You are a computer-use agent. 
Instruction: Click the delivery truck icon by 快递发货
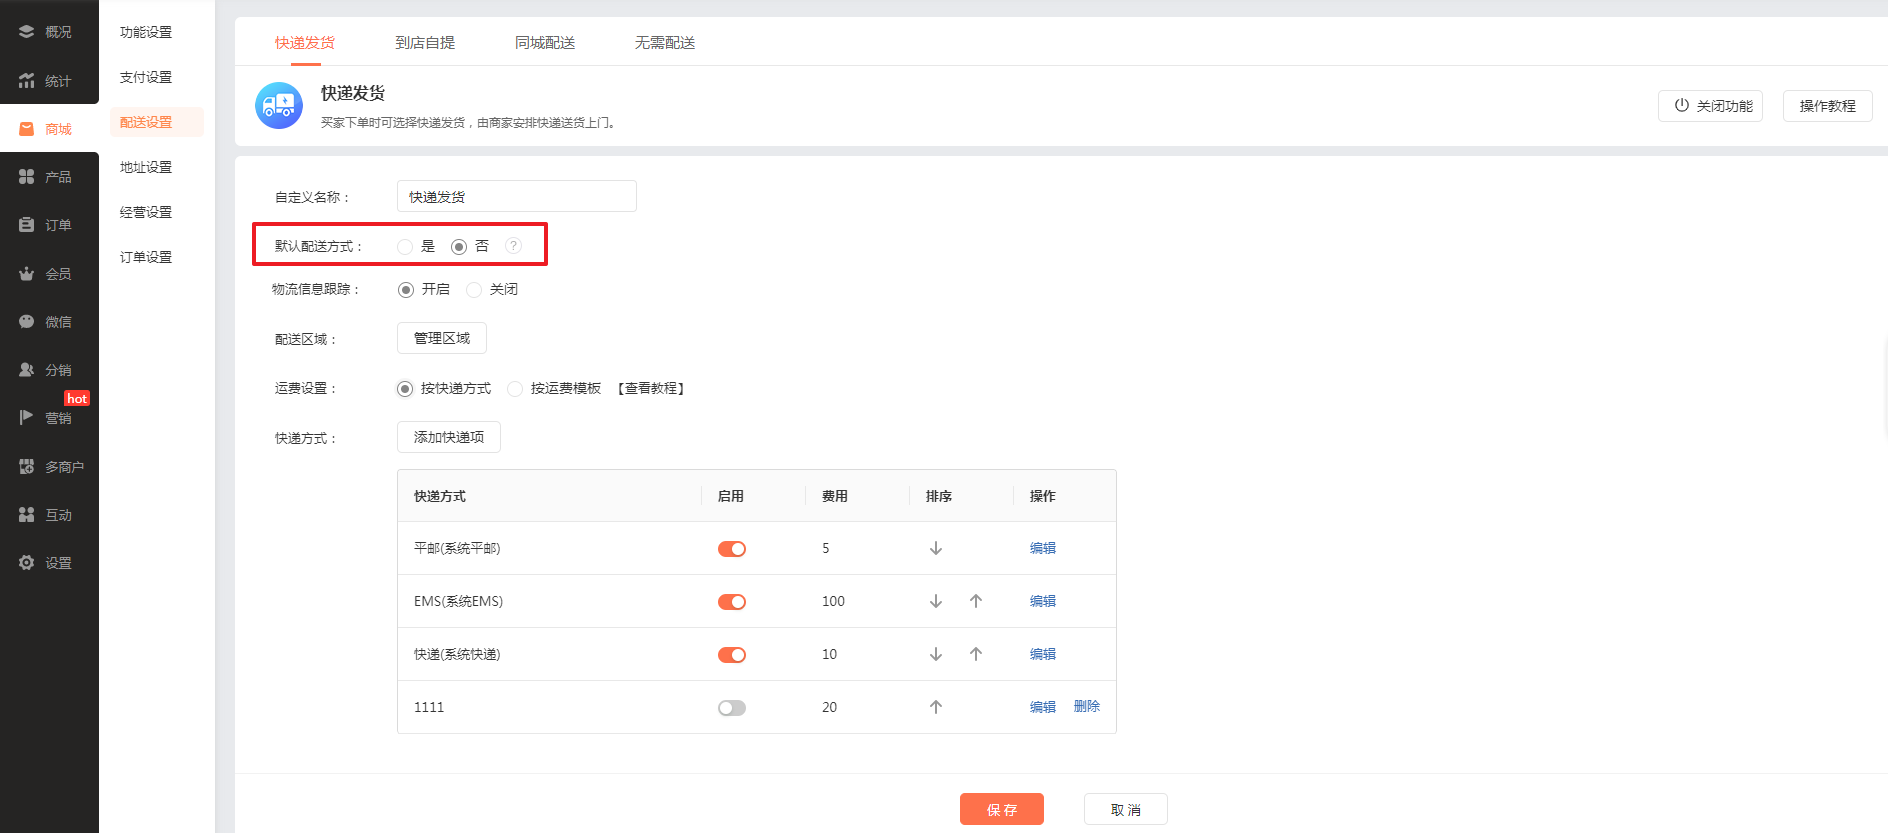tap(279, 105)
